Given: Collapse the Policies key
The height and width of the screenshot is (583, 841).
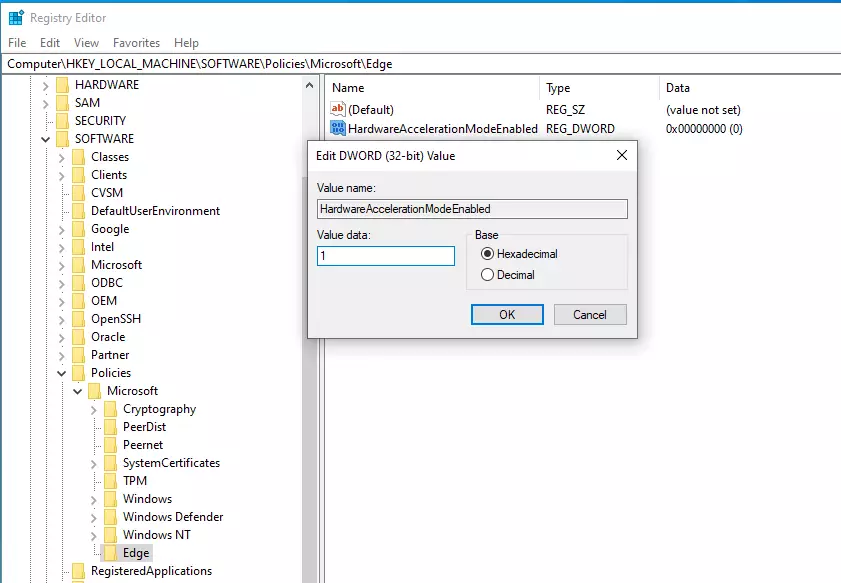Looking at the screenshot, I should click(x=62, y=373).
